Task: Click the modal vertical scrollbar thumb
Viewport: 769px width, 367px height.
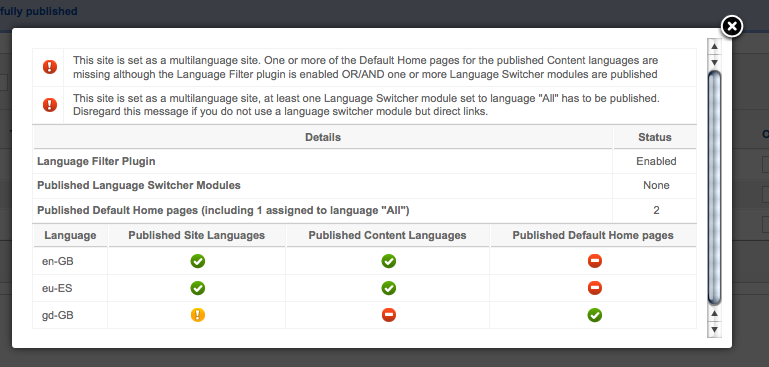Action: (714, 188)
